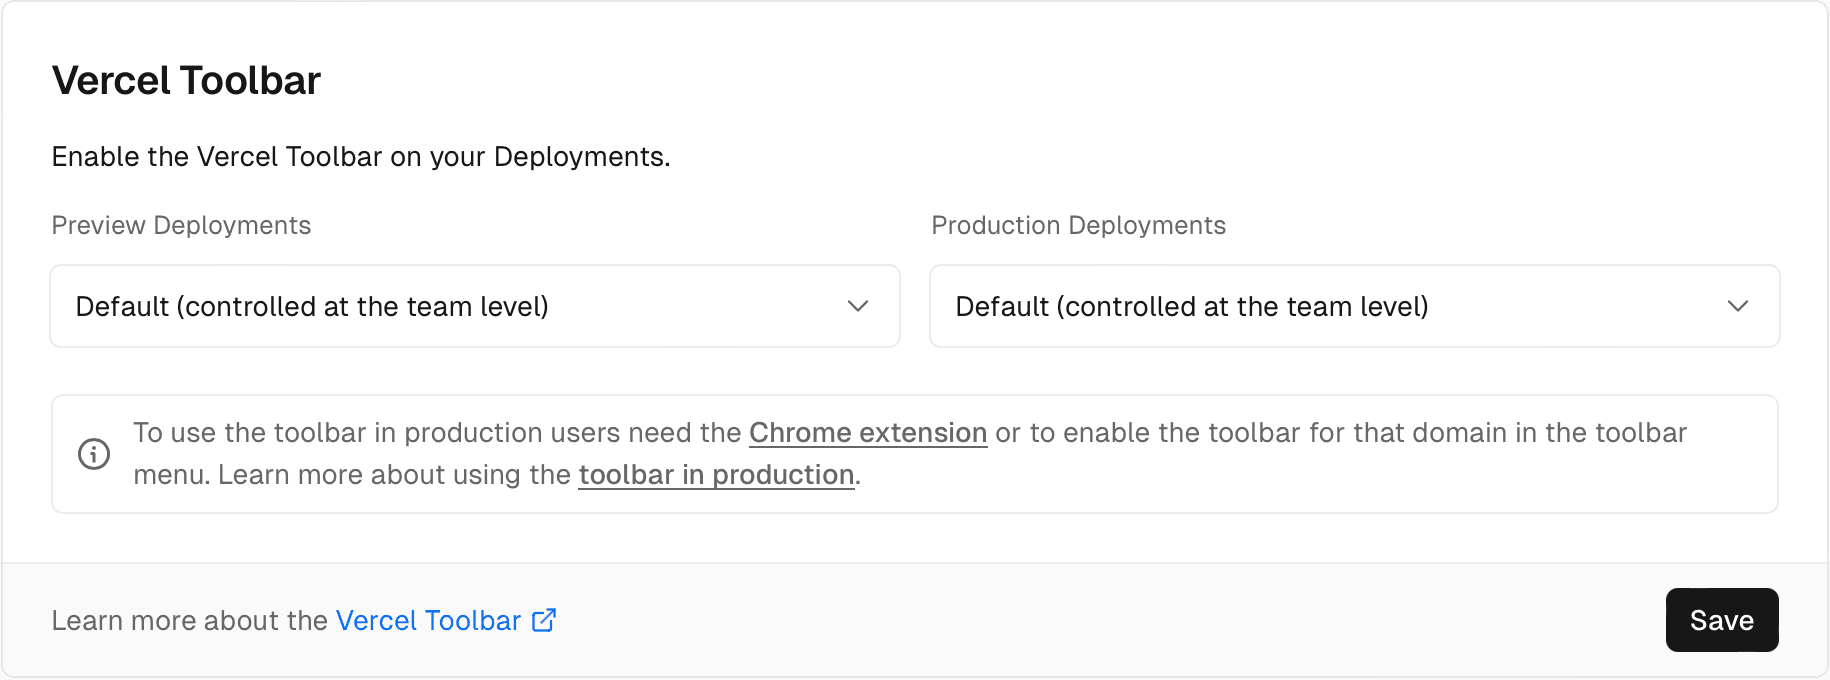1830x680 pixels.
Task: Click the chevron arrow in the Preview Deployments dropdown
Action: [857, 306]
